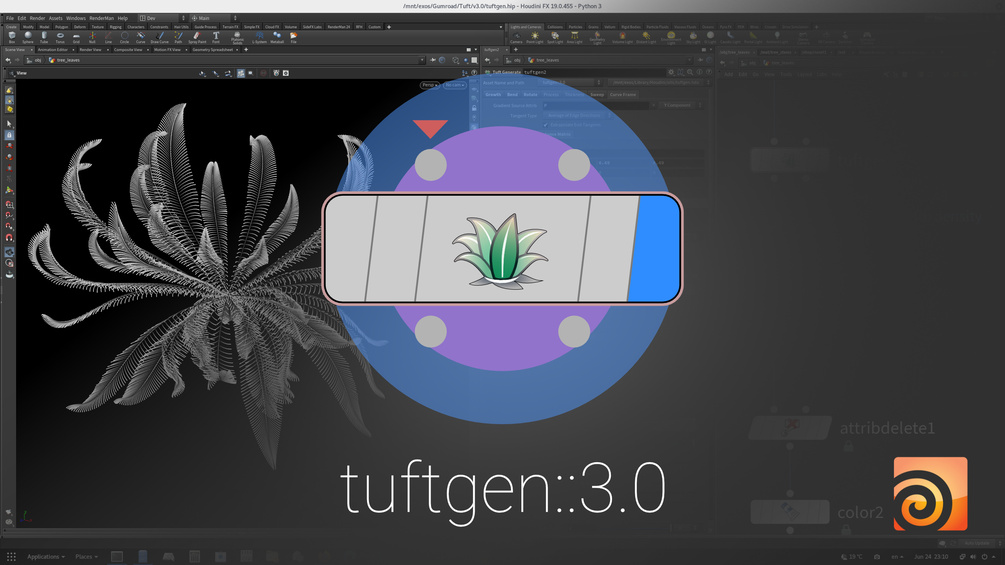Open the Render menu
The width and height of the screenshot is (1005, 565).
(x=37, y=18)
